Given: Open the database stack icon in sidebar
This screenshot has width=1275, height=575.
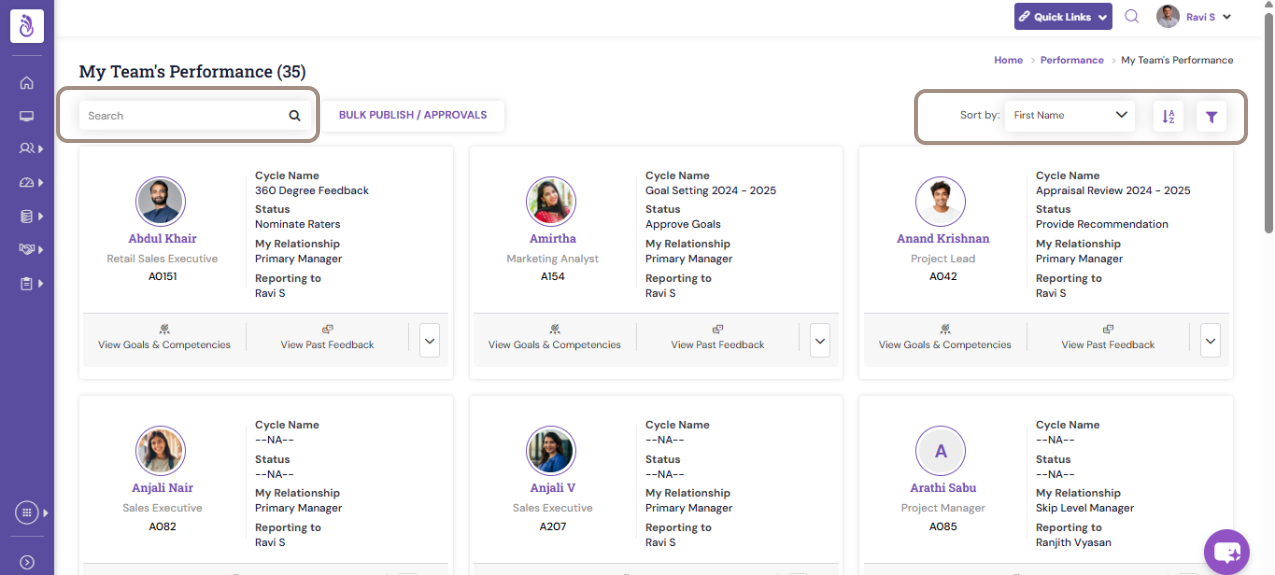Looking at the screenshot, I should pyautogui.click(x=26, y=216).
